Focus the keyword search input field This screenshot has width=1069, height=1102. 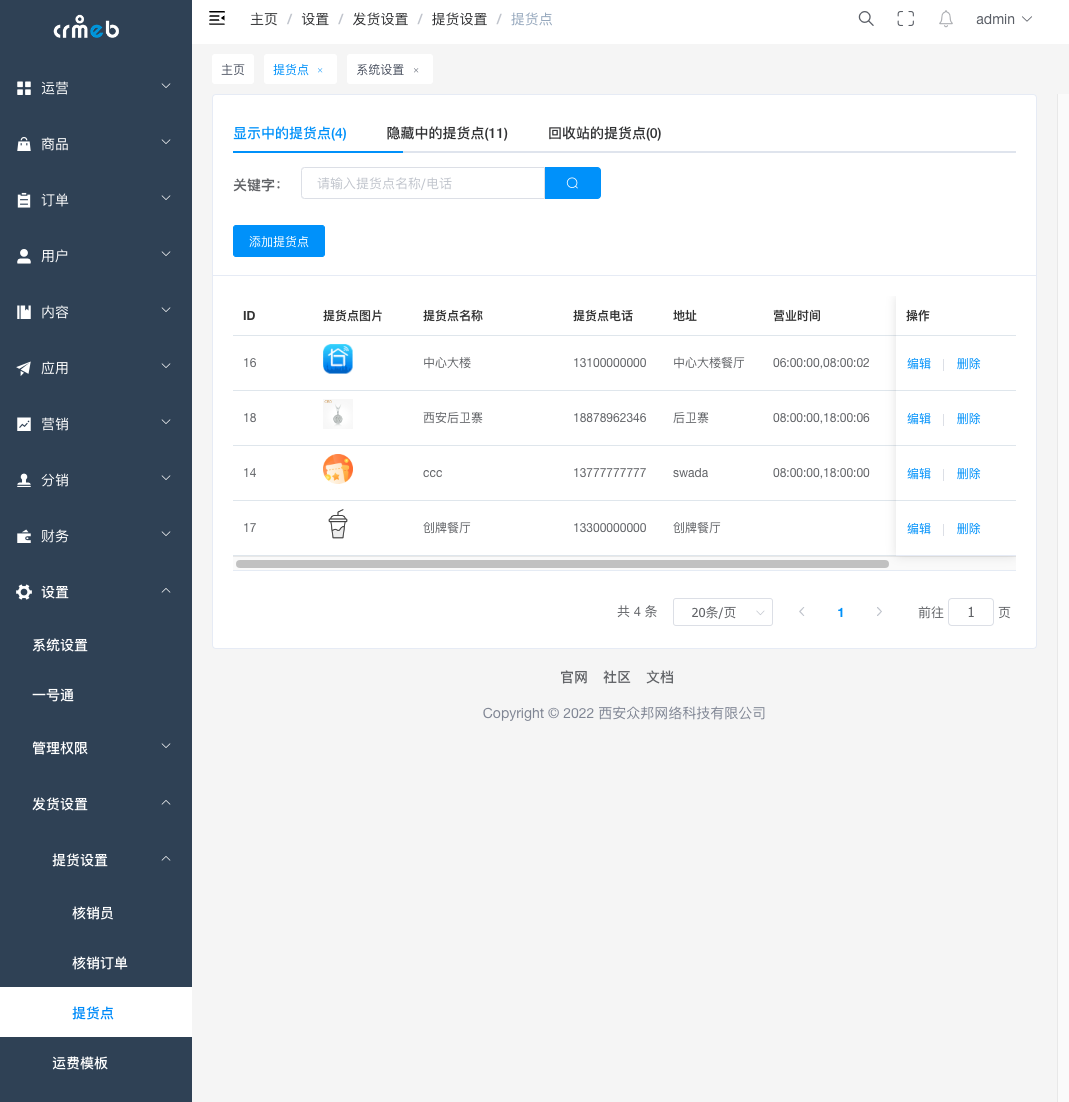[423, 183]
